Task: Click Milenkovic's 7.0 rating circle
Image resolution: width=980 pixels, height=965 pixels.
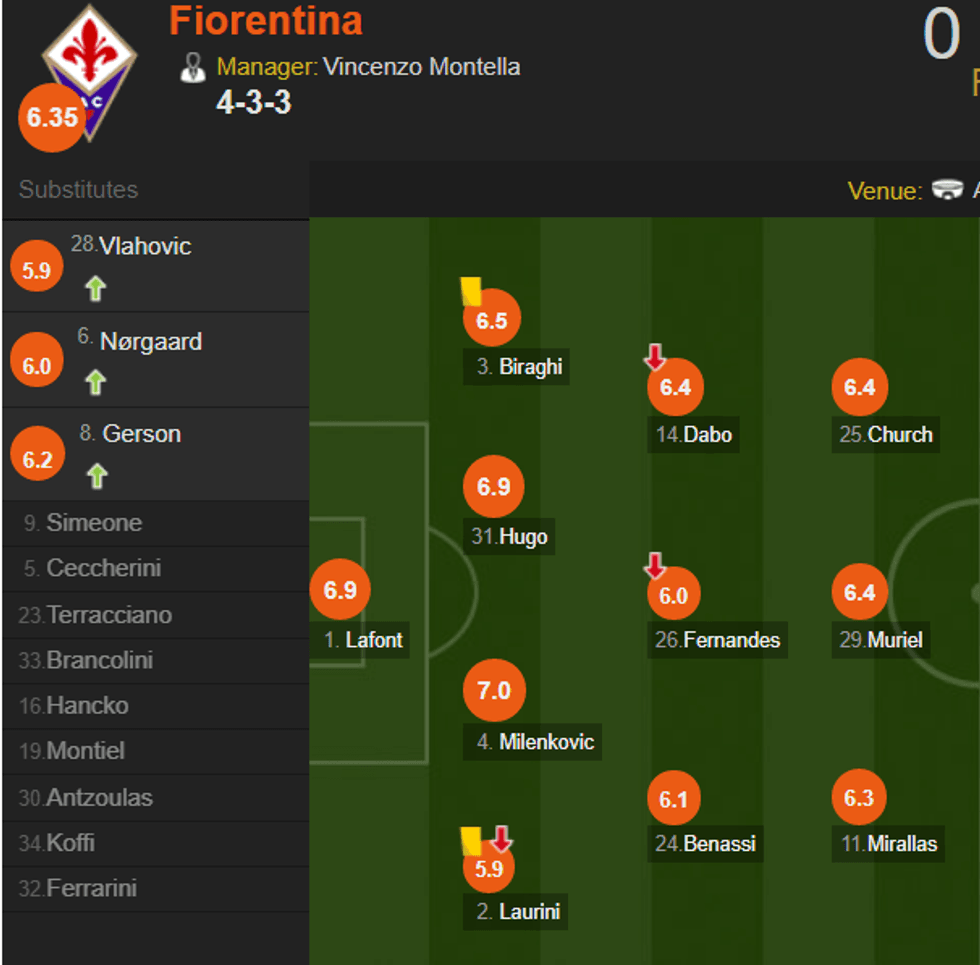Action: pos(494,691)
